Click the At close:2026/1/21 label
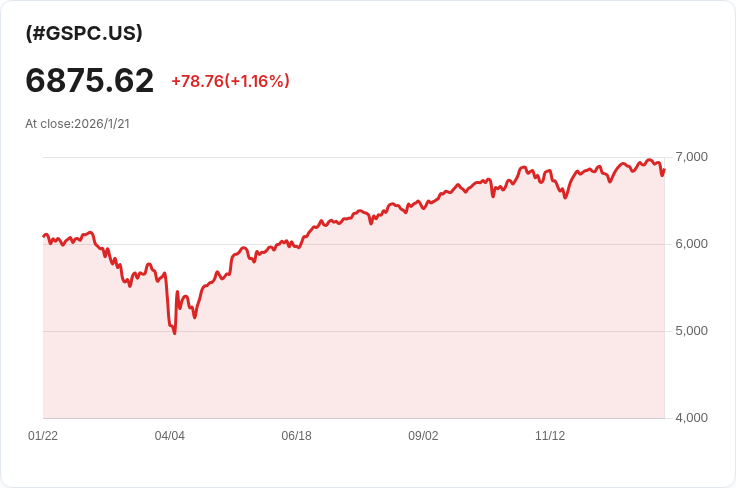 click(77, 124)
